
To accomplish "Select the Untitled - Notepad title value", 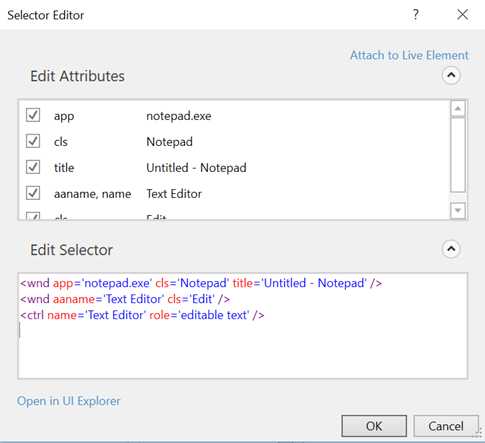I will (196, 168).
